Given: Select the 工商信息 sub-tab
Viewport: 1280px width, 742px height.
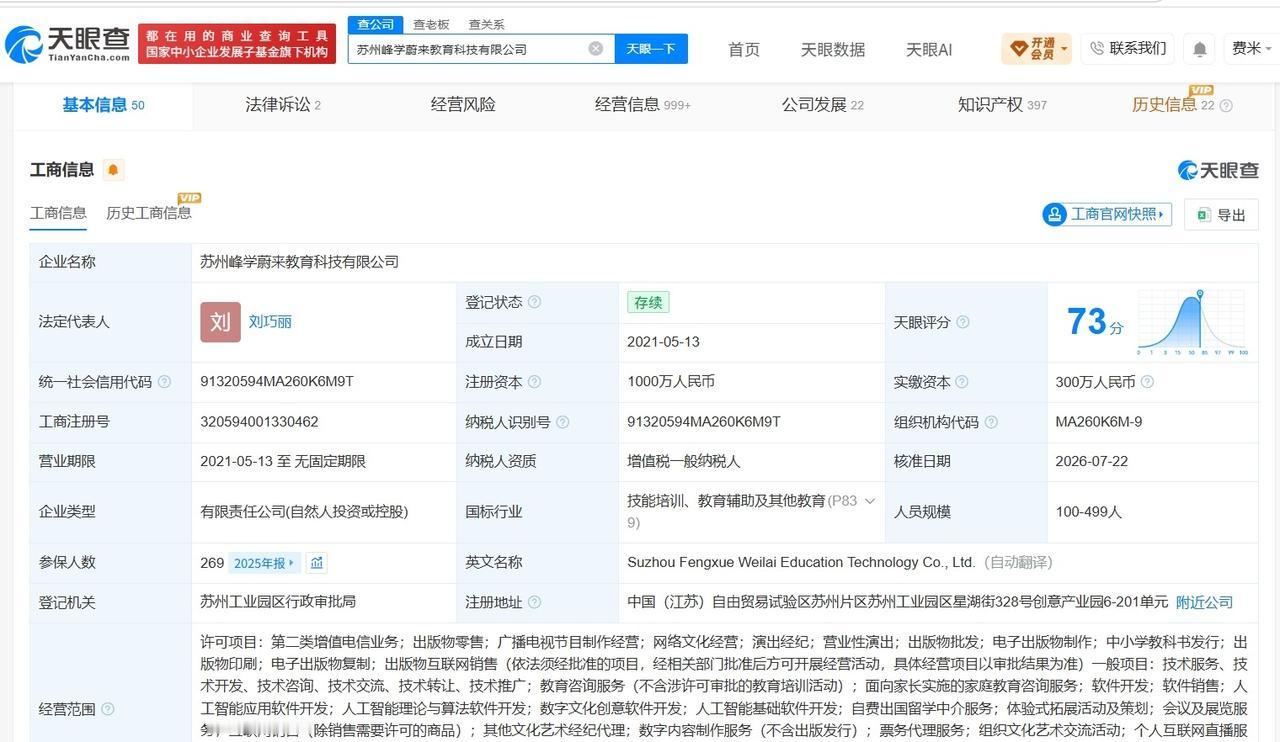Looking at the screenshot, I should (58, 213).
